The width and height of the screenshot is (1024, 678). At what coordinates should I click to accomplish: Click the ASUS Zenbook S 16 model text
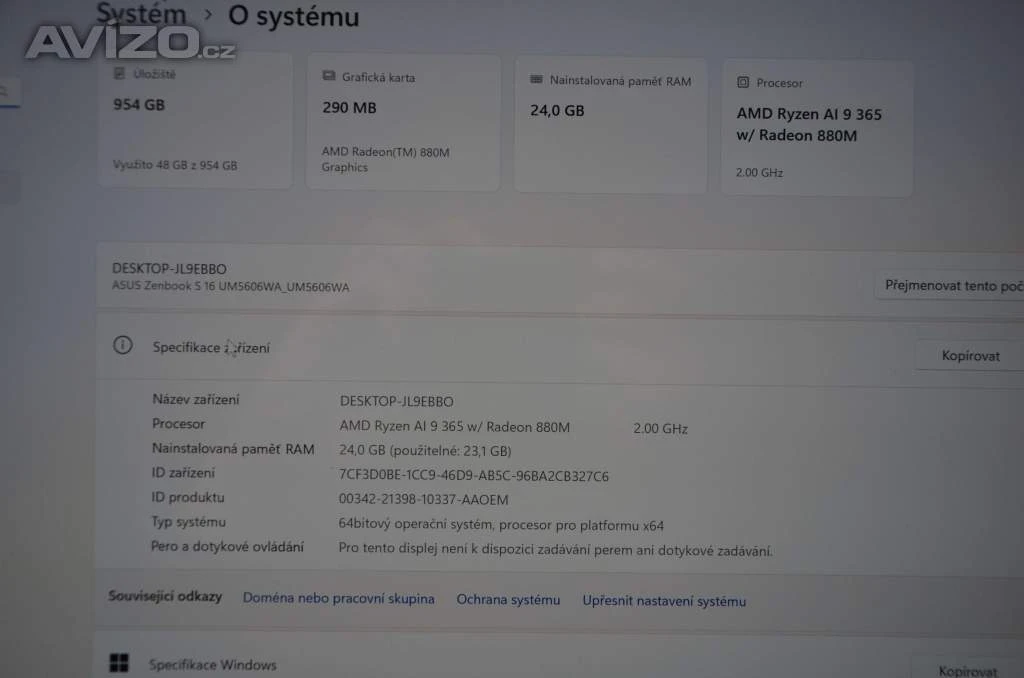coord(231,287)
